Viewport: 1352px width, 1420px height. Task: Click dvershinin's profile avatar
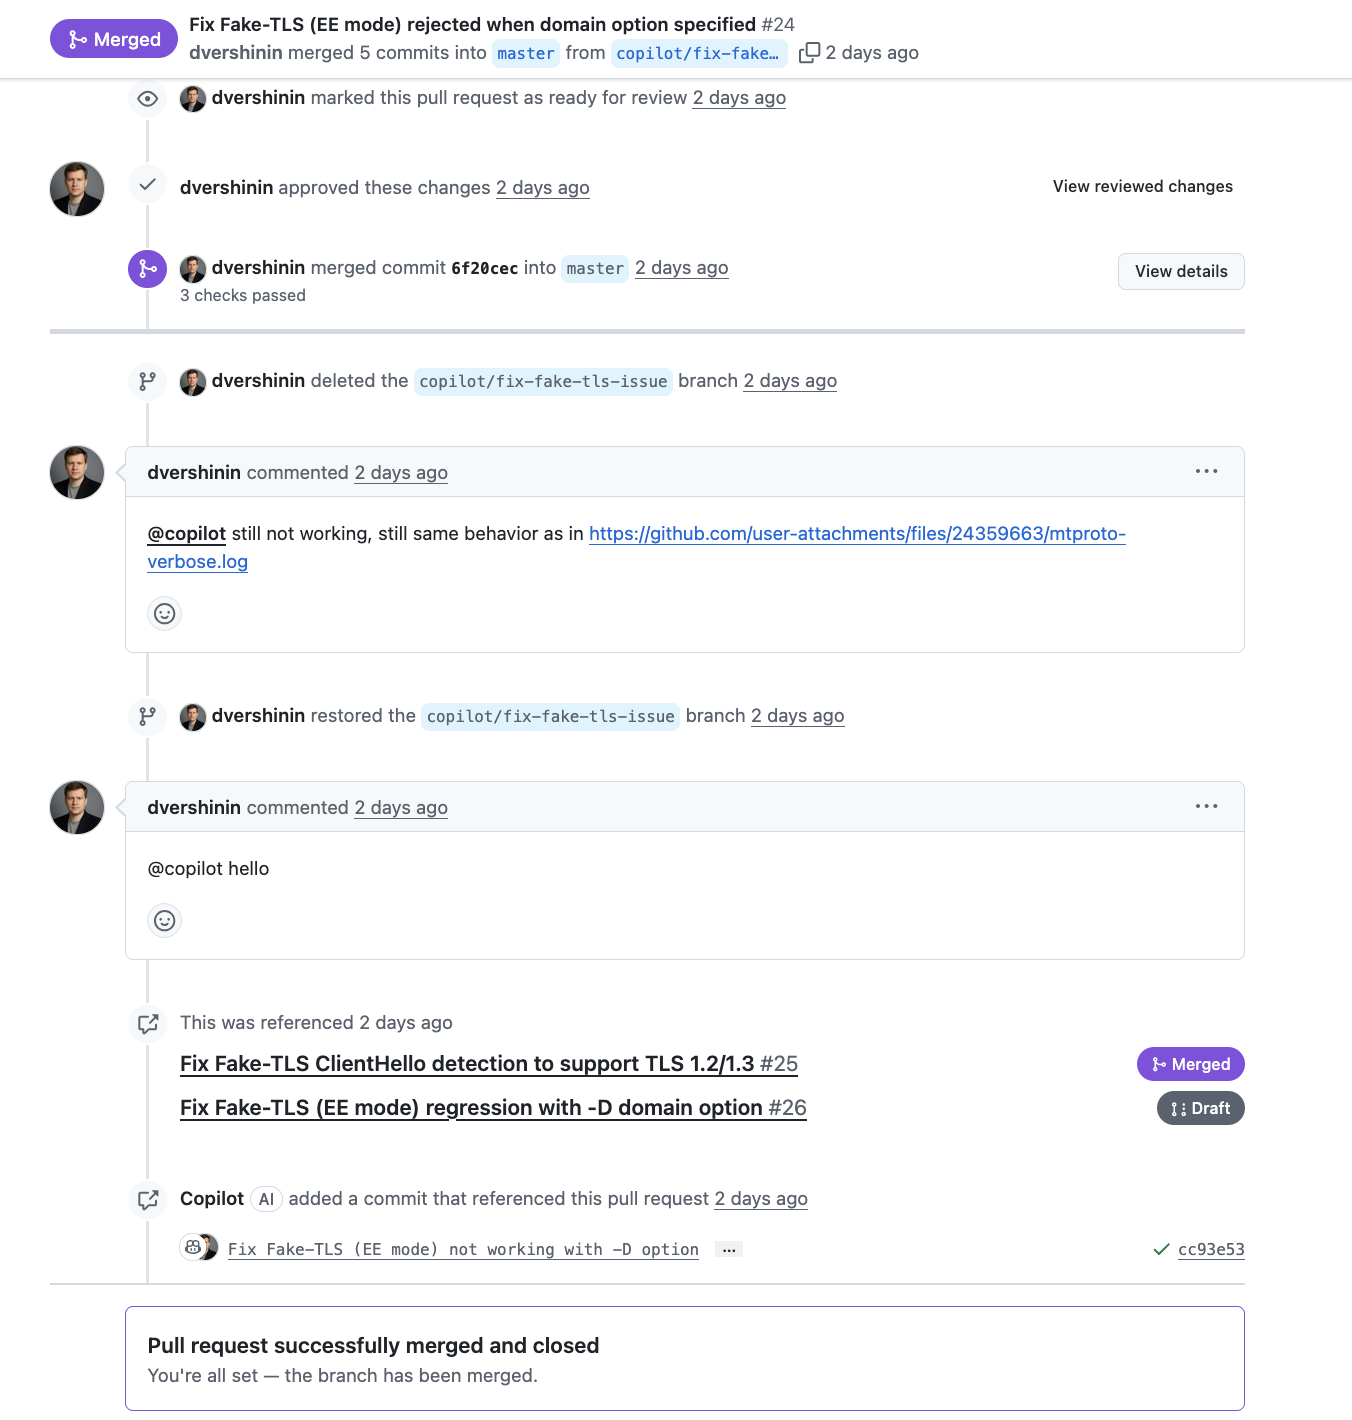76,188
